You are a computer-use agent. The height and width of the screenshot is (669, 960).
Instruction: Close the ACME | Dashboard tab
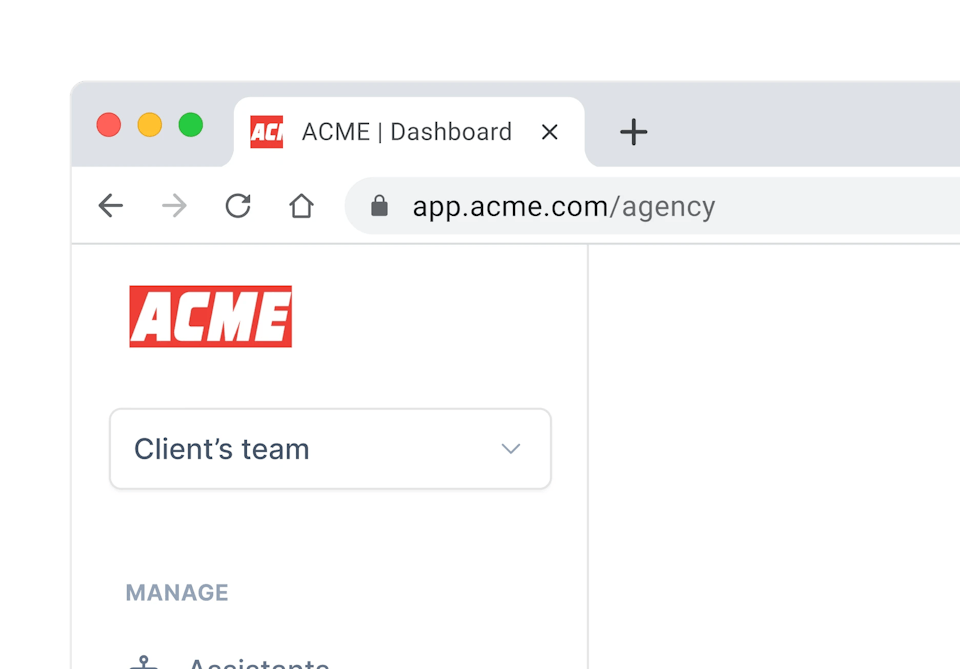point(550,132)
